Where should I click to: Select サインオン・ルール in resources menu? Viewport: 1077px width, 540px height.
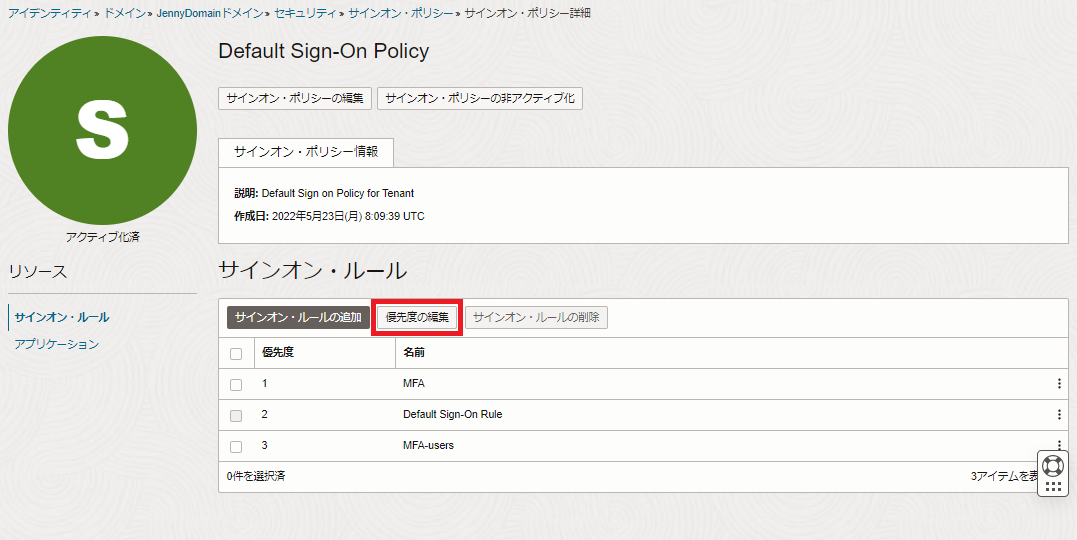point(62,317)
